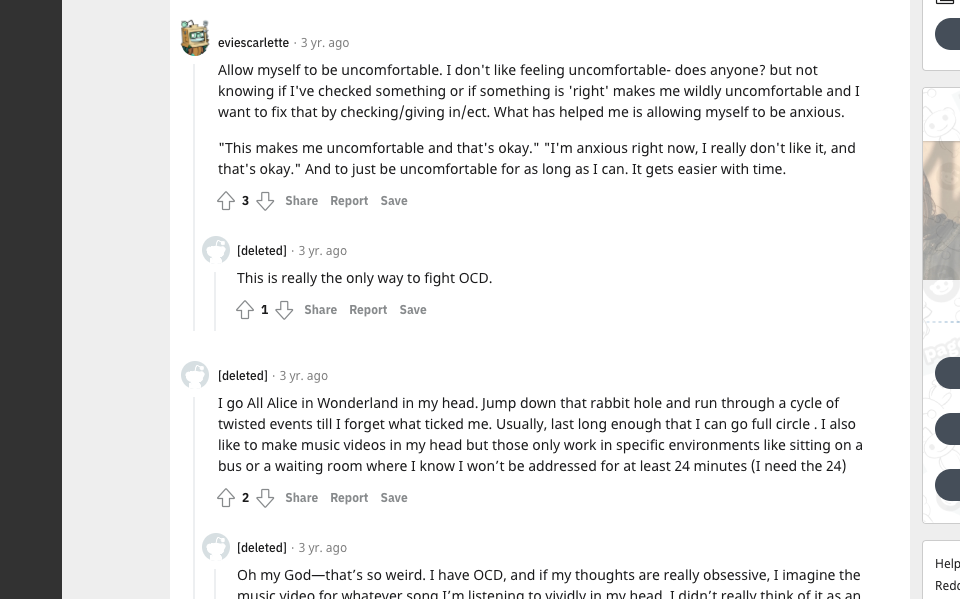Screen dimensions: 960x599
Task: Save eviescarlette's comment
Action: [394, 201]
